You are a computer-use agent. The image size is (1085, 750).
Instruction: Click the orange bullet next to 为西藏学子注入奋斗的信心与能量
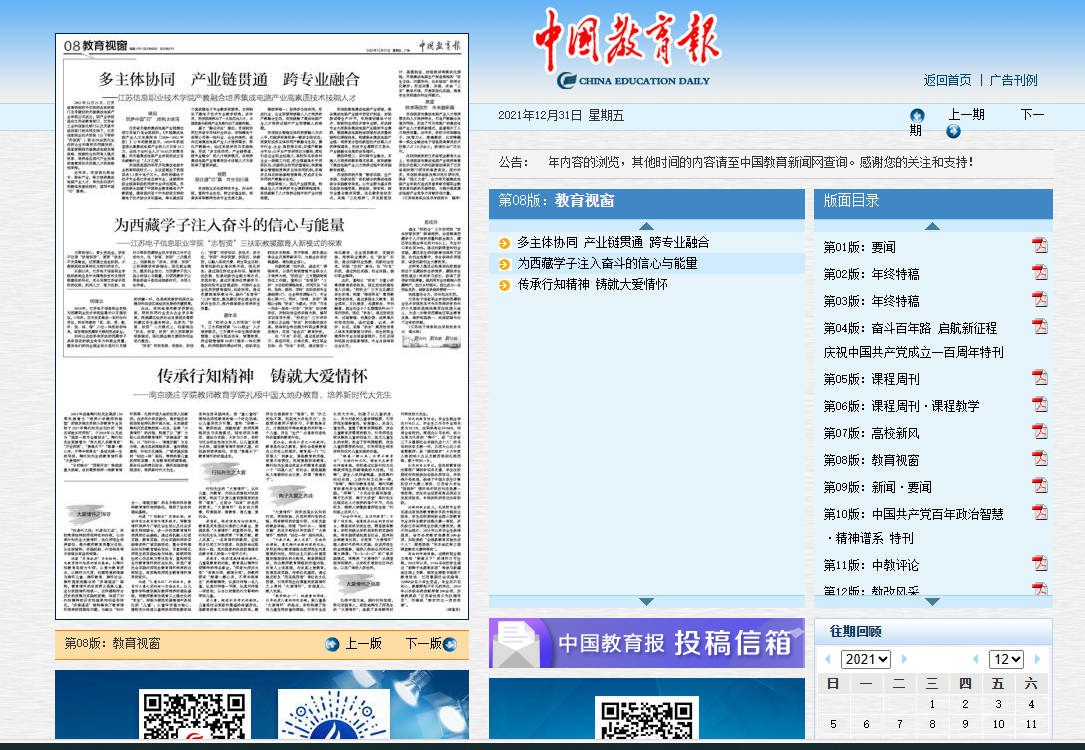tap(504, 264)
